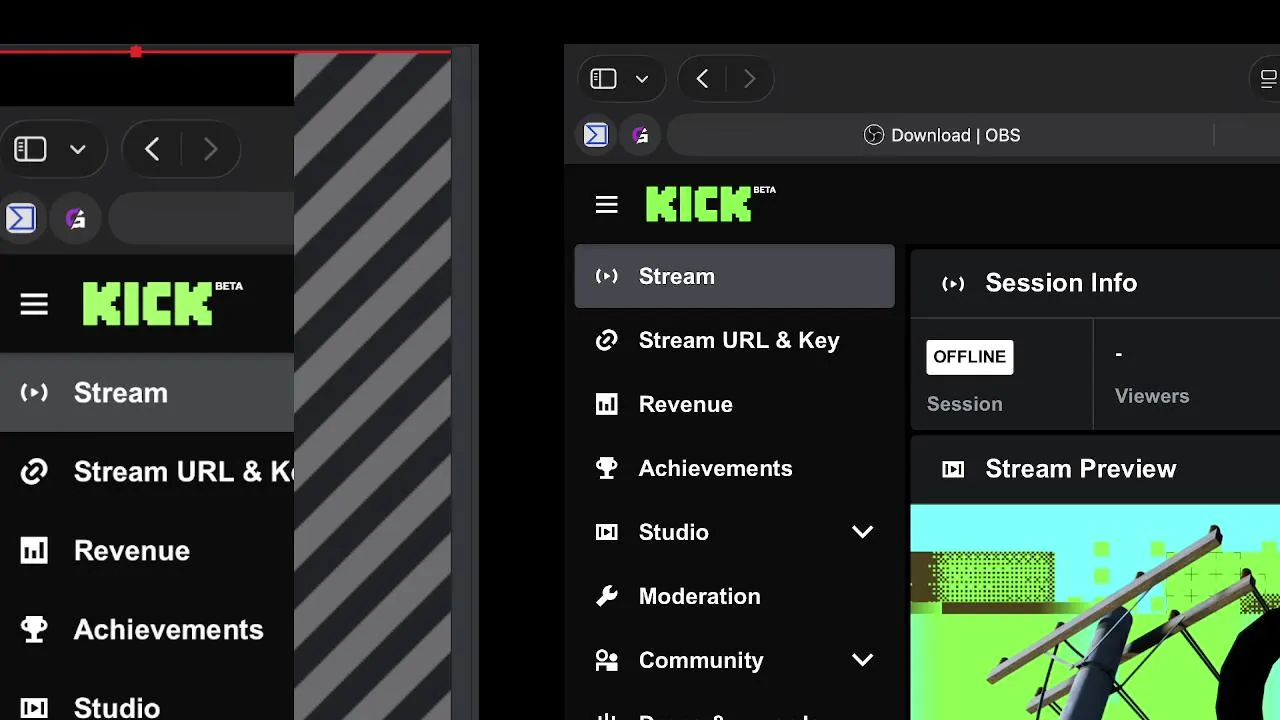Viewport: 1280px width, 720px height.
Task: Open Achievements in right window sidebar
Action: pyautogui.click(x=734, y=468)
